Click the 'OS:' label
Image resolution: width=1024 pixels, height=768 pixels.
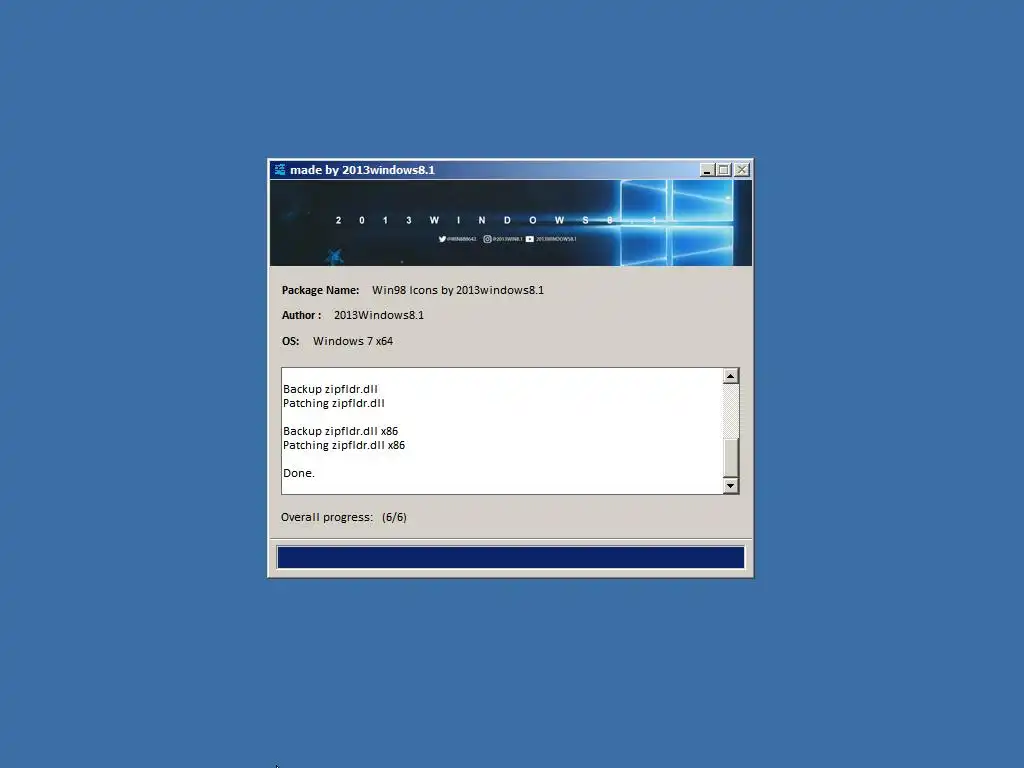pos(291,341)
